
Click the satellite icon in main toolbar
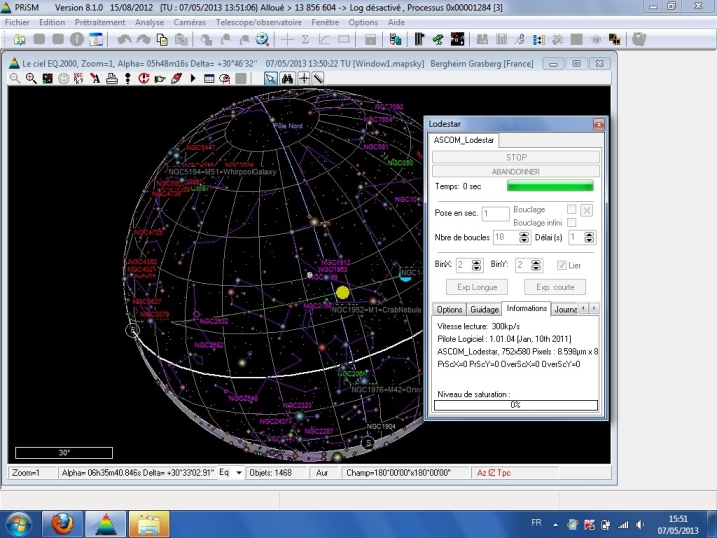click(x=438, y=40)
